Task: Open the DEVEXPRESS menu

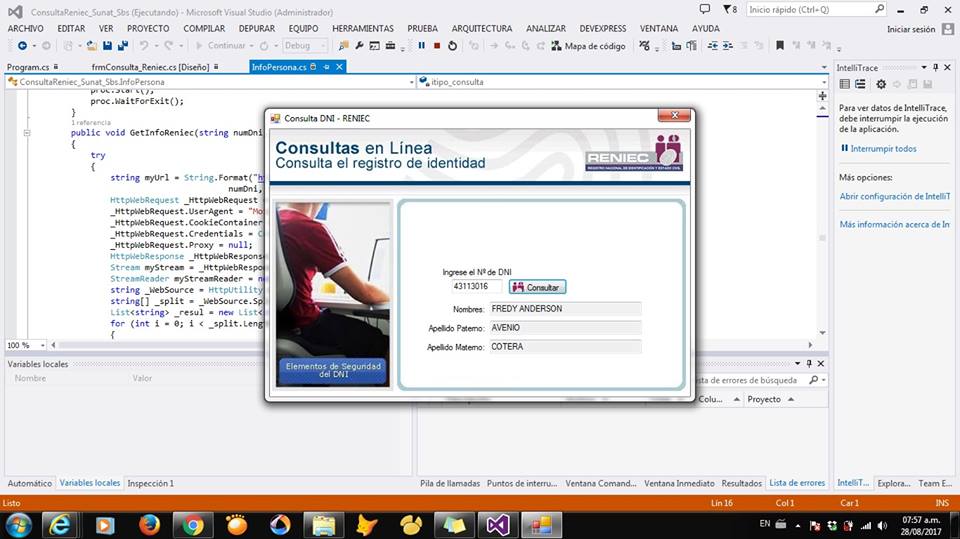Action: pyautogui.click(x=603, y=28)
